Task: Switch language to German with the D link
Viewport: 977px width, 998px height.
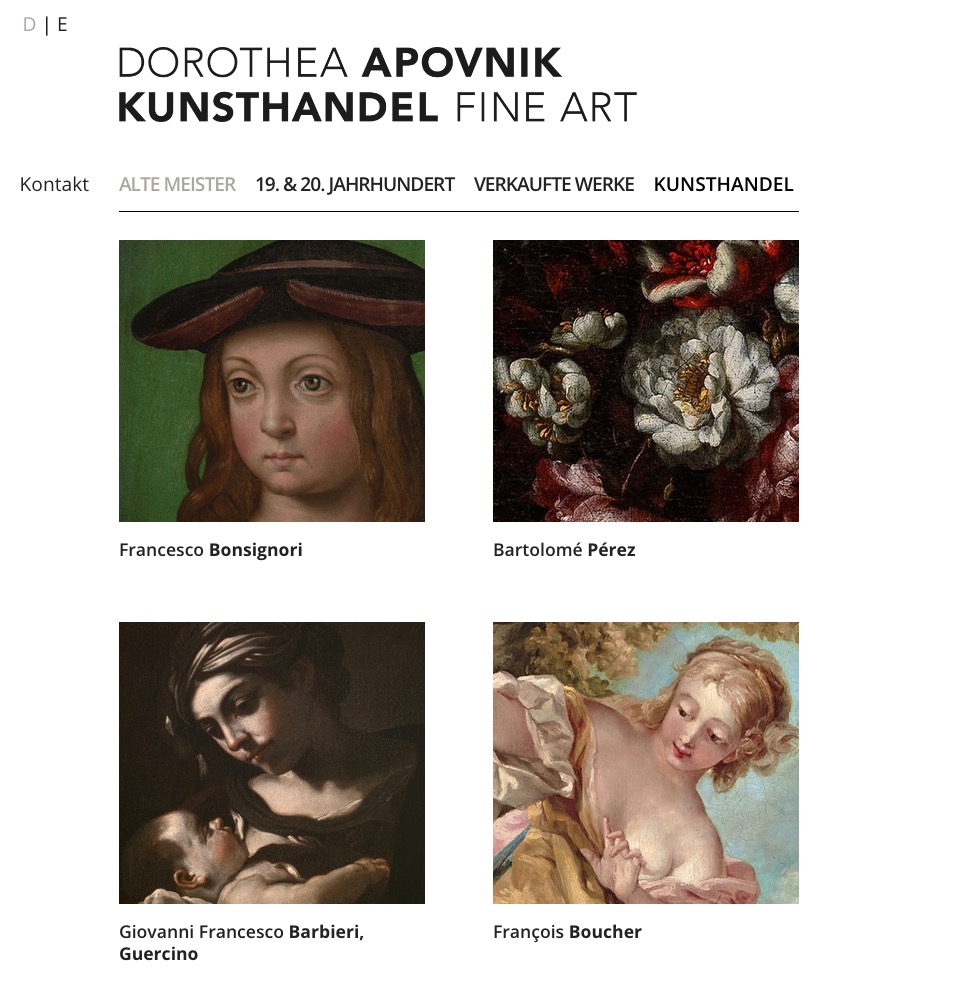Action: (29, 25)
